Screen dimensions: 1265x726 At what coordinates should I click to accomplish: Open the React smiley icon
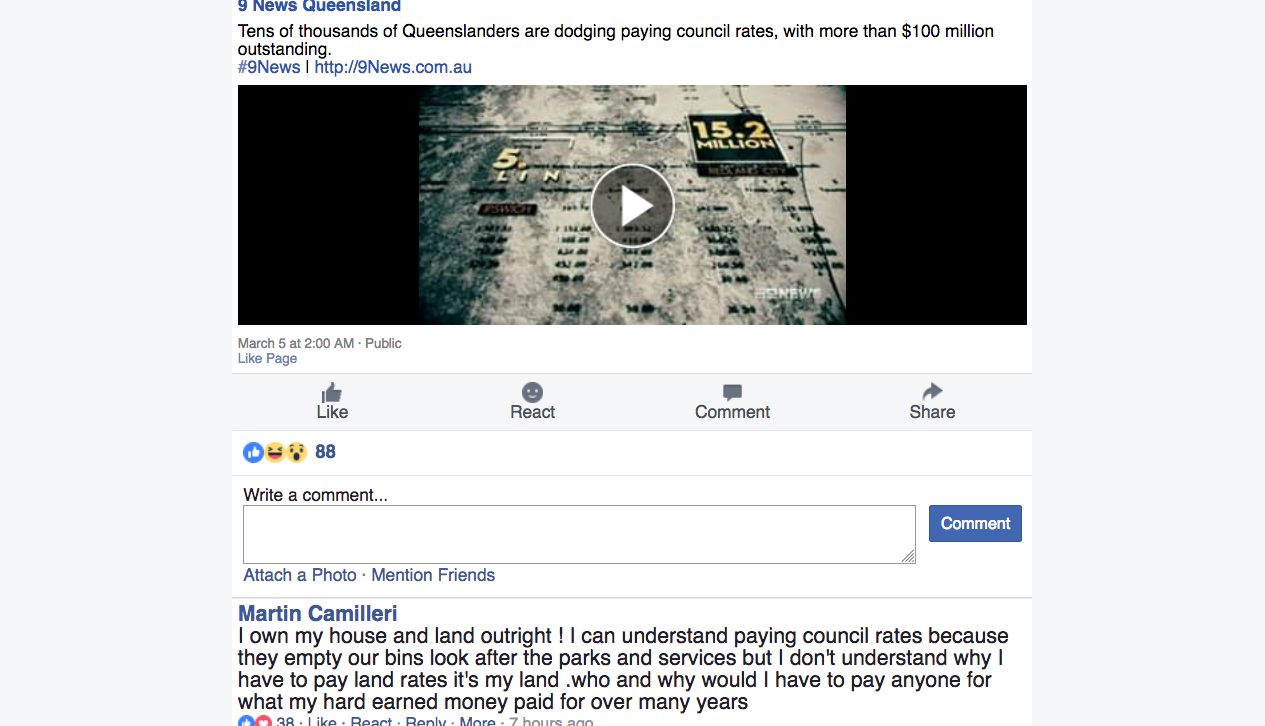coord(532,392)
